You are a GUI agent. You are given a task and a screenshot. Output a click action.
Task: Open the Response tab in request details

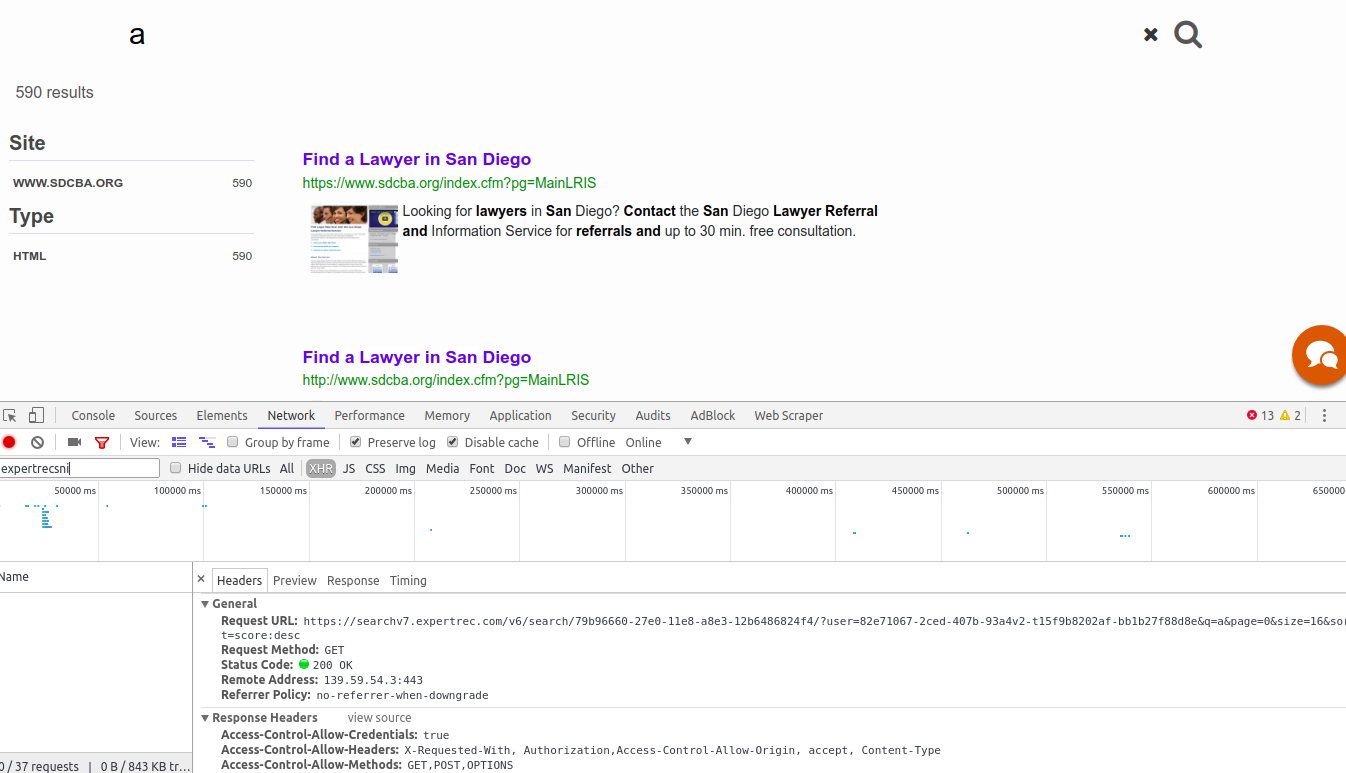[352, 580]
